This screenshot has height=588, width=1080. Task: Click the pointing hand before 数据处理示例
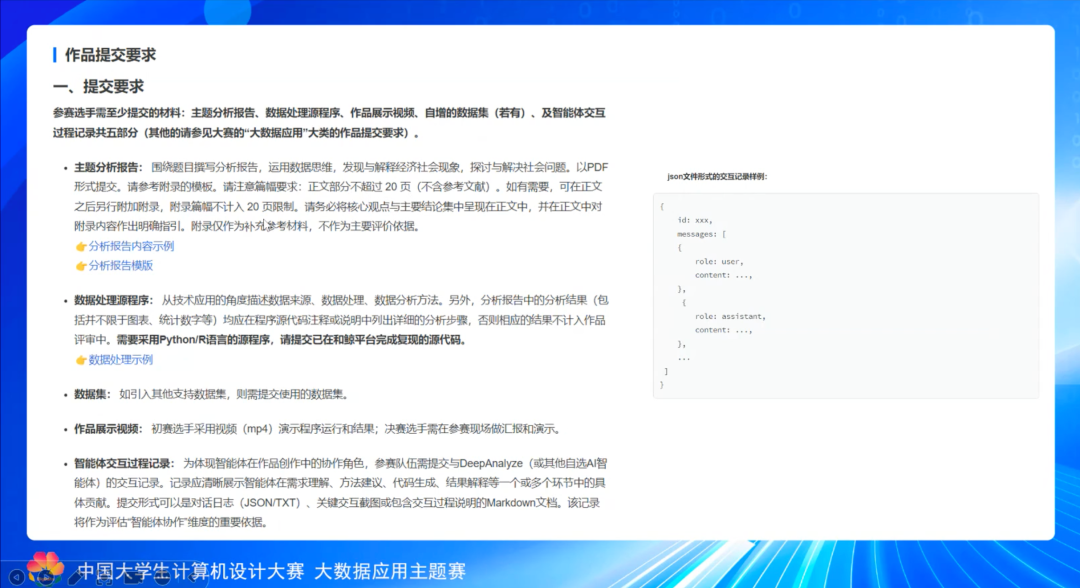click(x=81, y=360)
